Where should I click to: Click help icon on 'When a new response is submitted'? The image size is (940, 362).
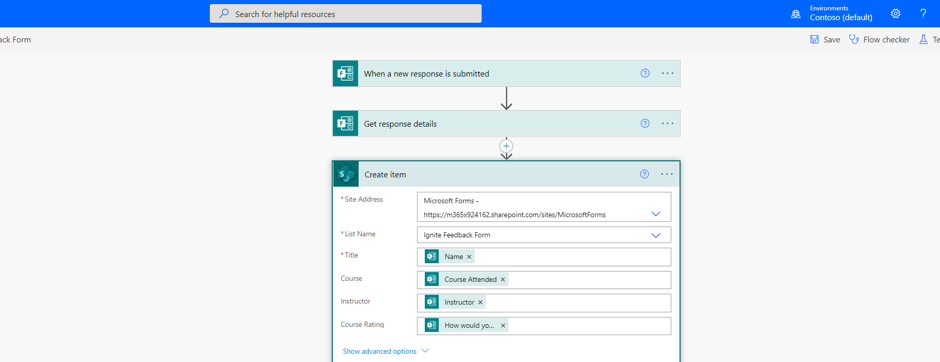645,73
